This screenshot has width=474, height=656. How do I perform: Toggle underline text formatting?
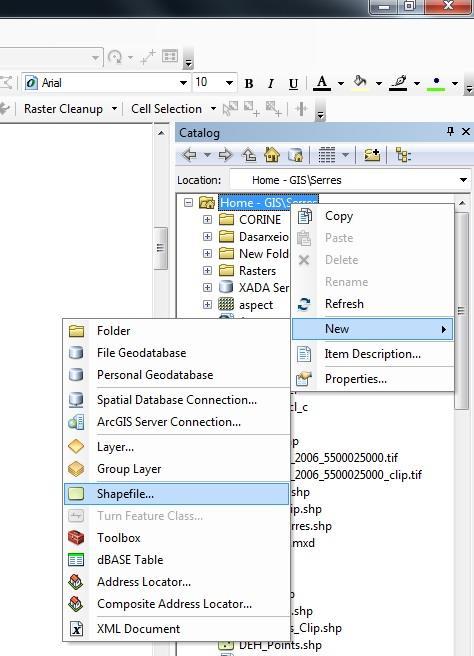[x=293, y=84]
